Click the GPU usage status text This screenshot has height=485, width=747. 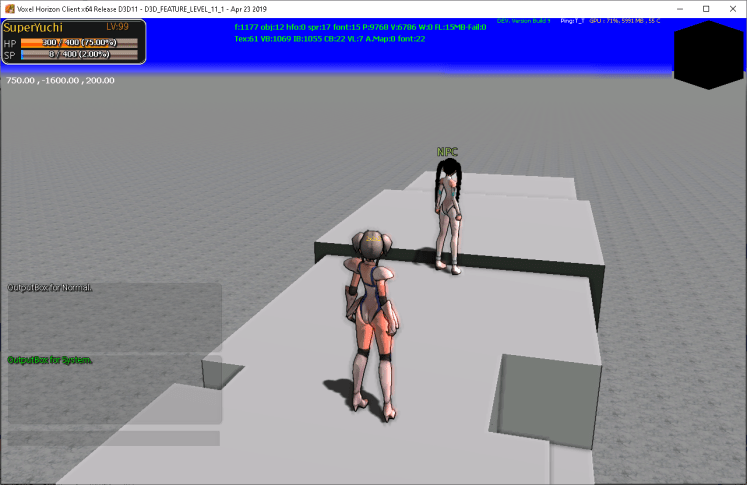[x=625, y=21]
